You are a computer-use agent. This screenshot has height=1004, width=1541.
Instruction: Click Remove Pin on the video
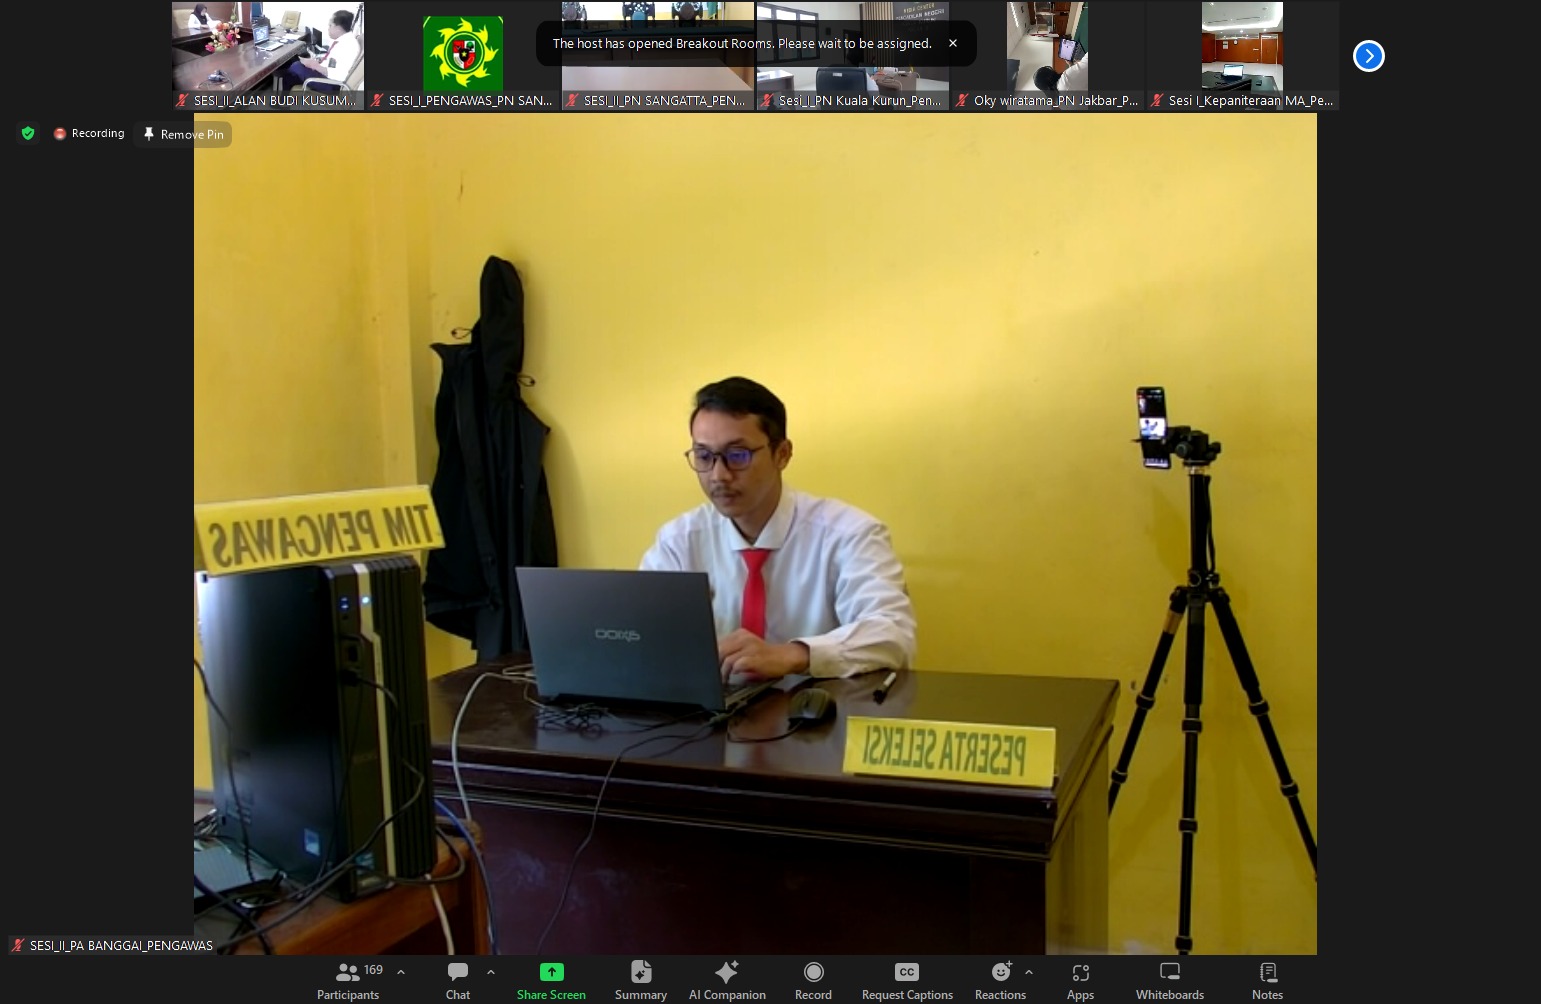point(183,134)
